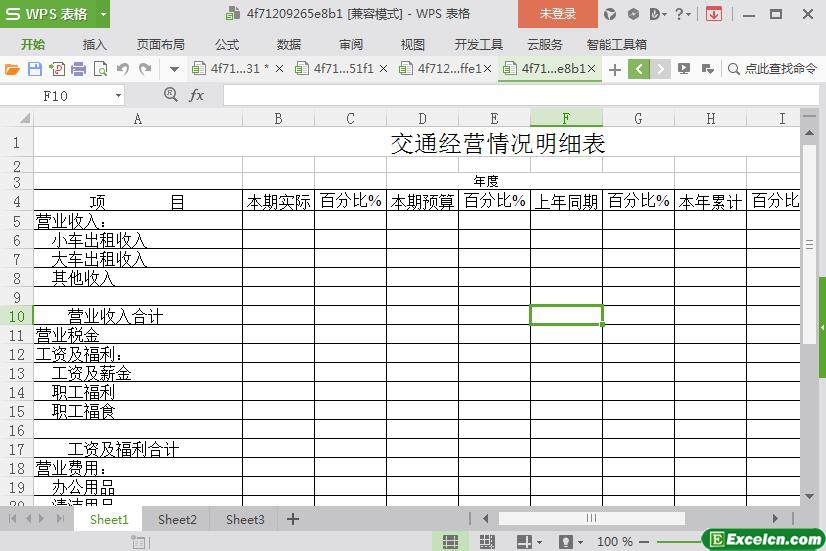Image resolution: width=826 pixels, height=551 pixels.
Task: Open file with the folder icon
Action: point(12,69)
